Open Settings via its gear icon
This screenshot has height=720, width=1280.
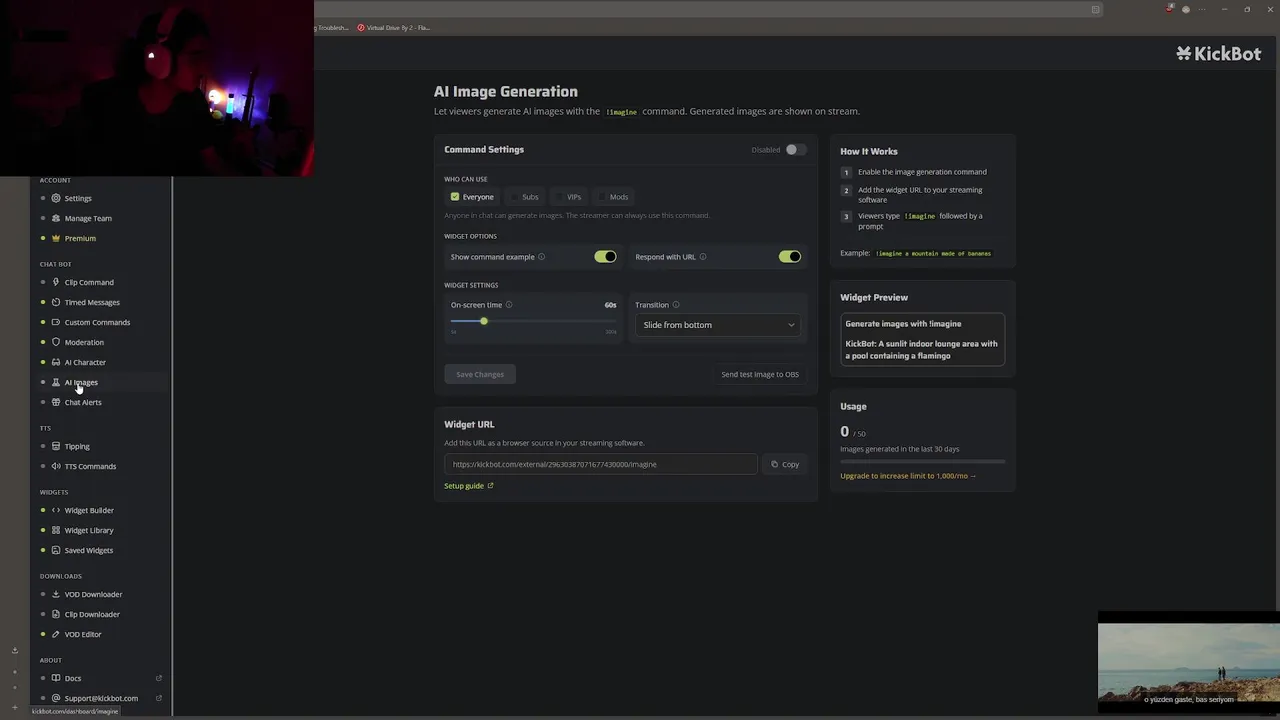tap(56, 198)
